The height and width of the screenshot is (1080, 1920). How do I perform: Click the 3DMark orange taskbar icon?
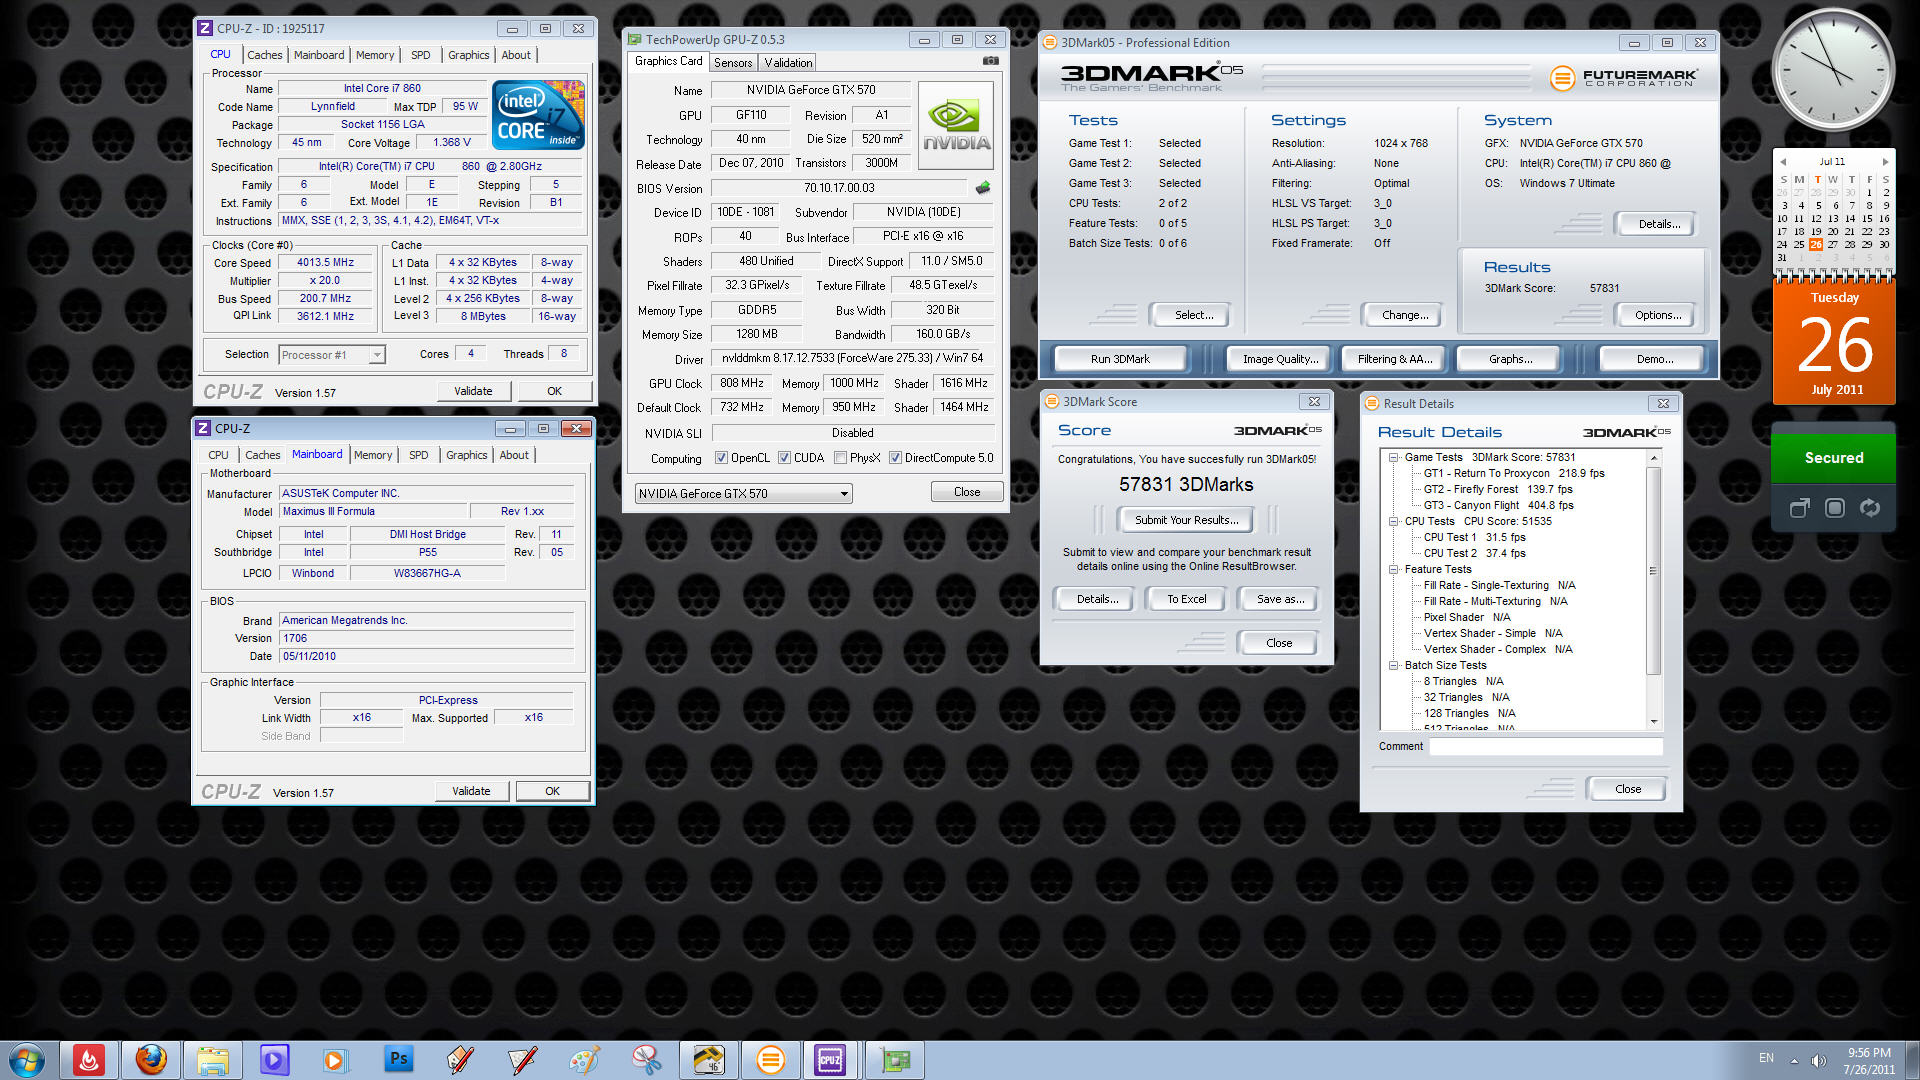pos(770,1060)
